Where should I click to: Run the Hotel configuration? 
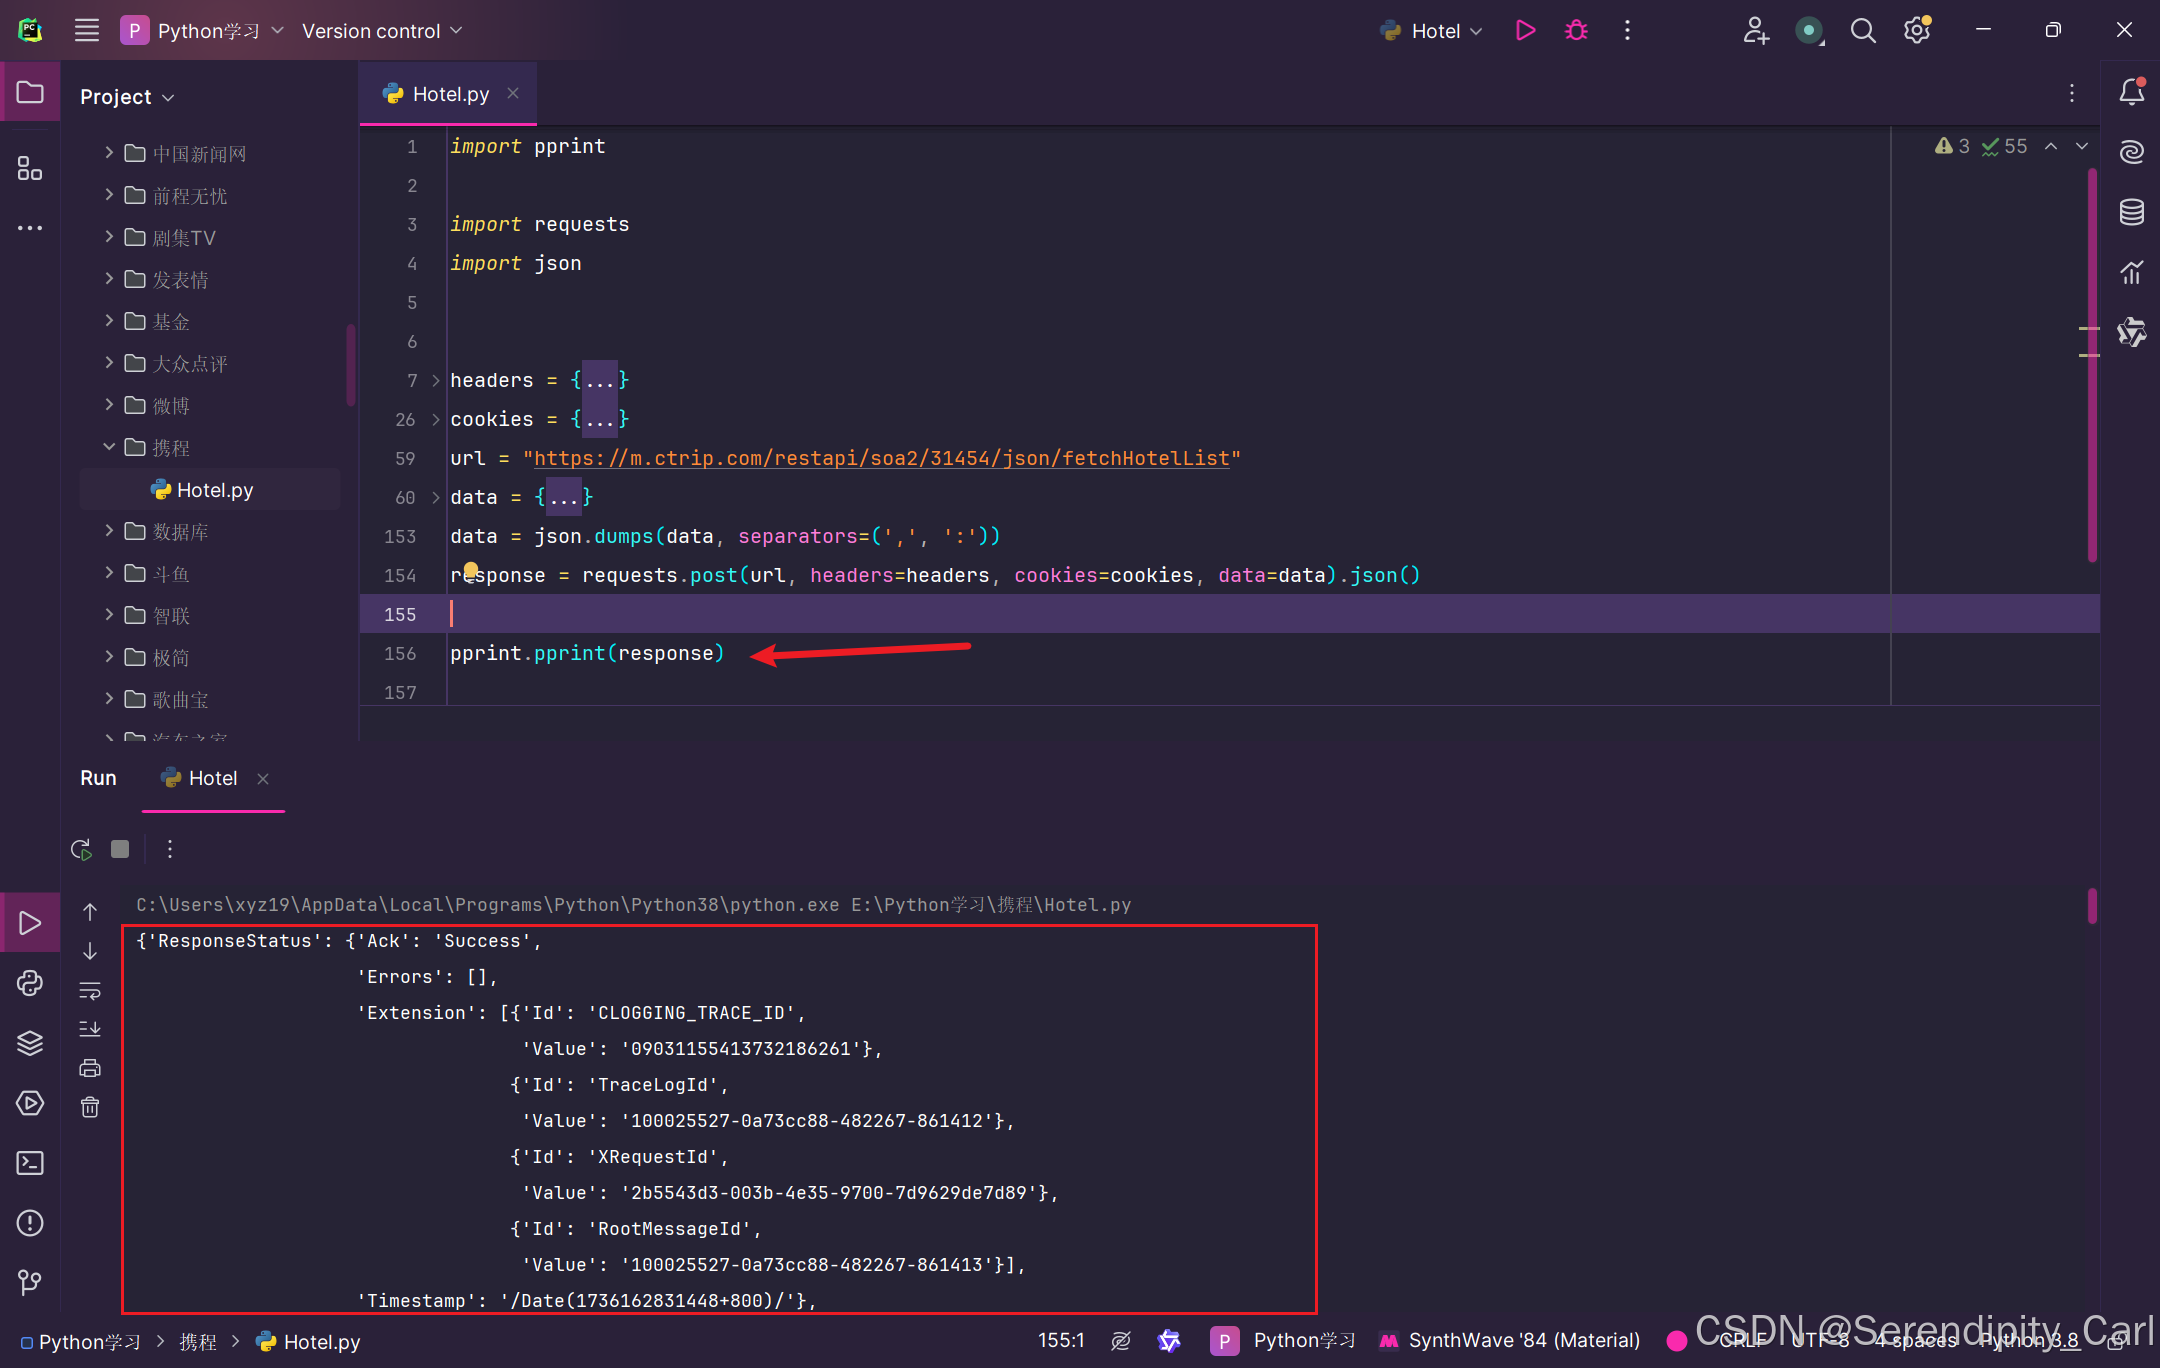point(1525,31)
